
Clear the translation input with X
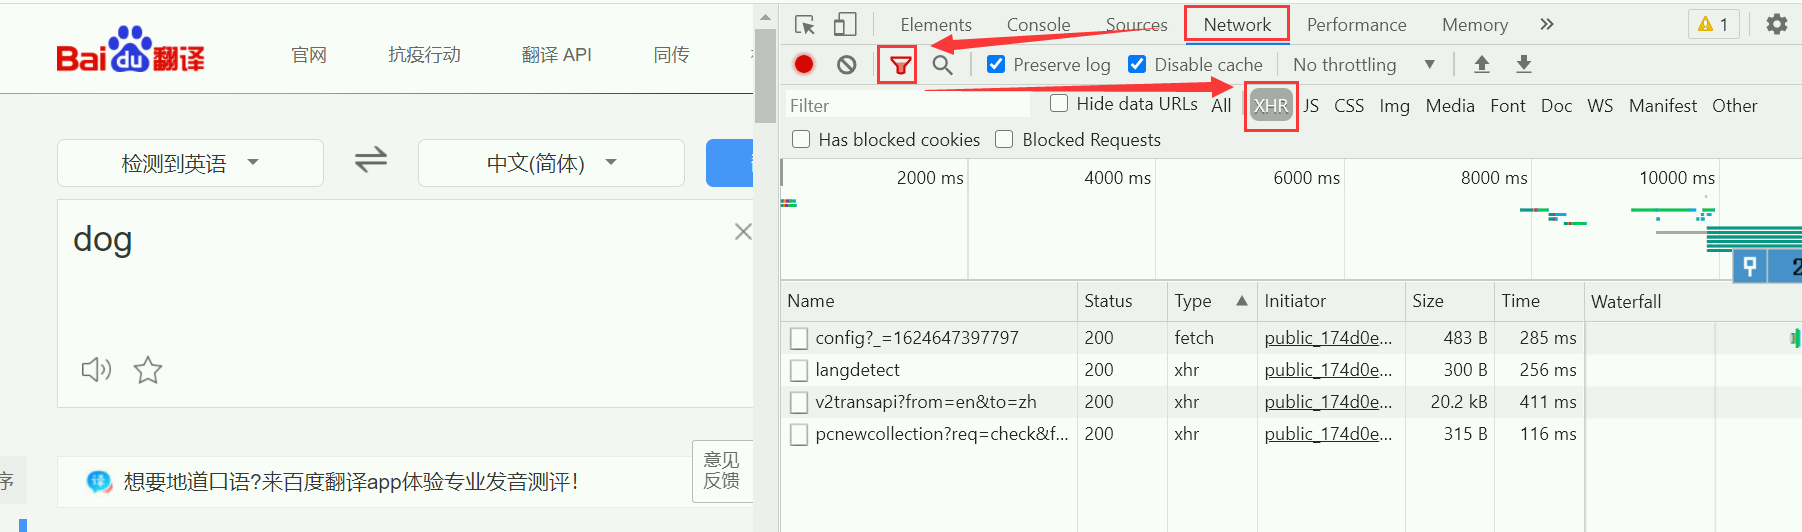point(743,232)
